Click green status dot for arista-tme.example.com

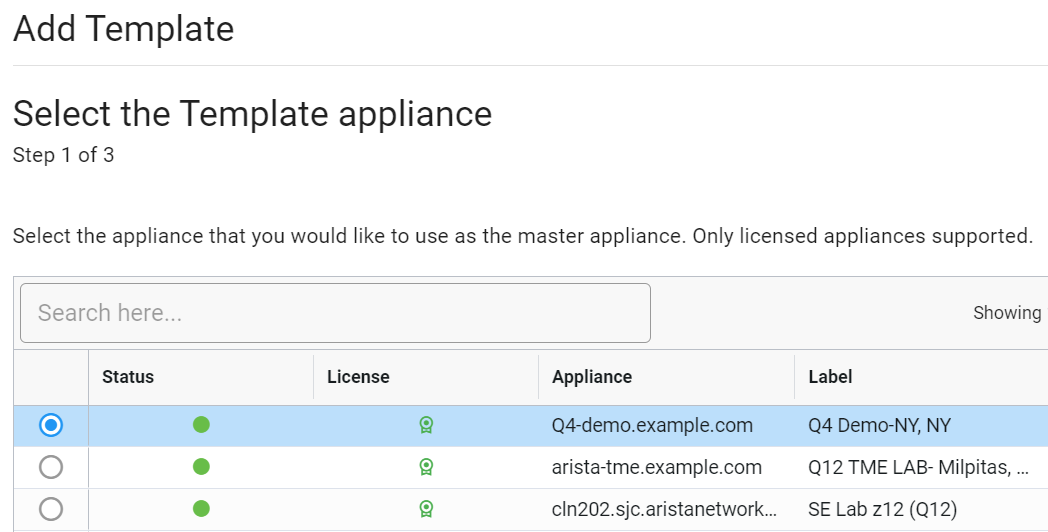(x=201, y=467)
